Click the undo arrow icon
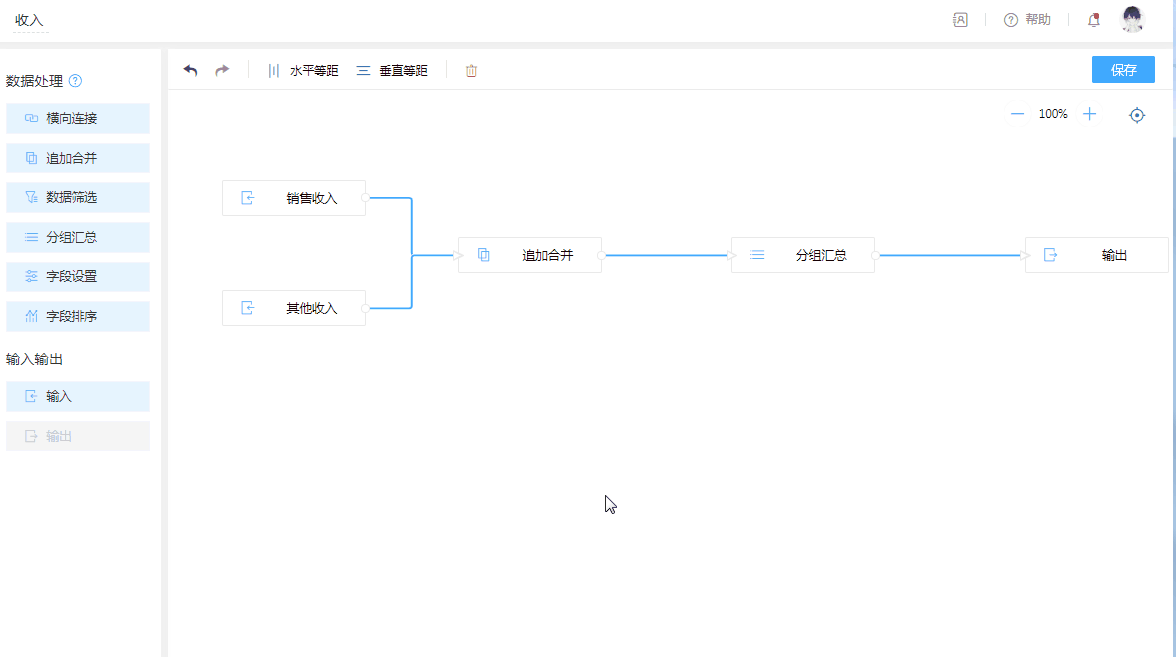The image size is (1176, 657). pos(190,71)
